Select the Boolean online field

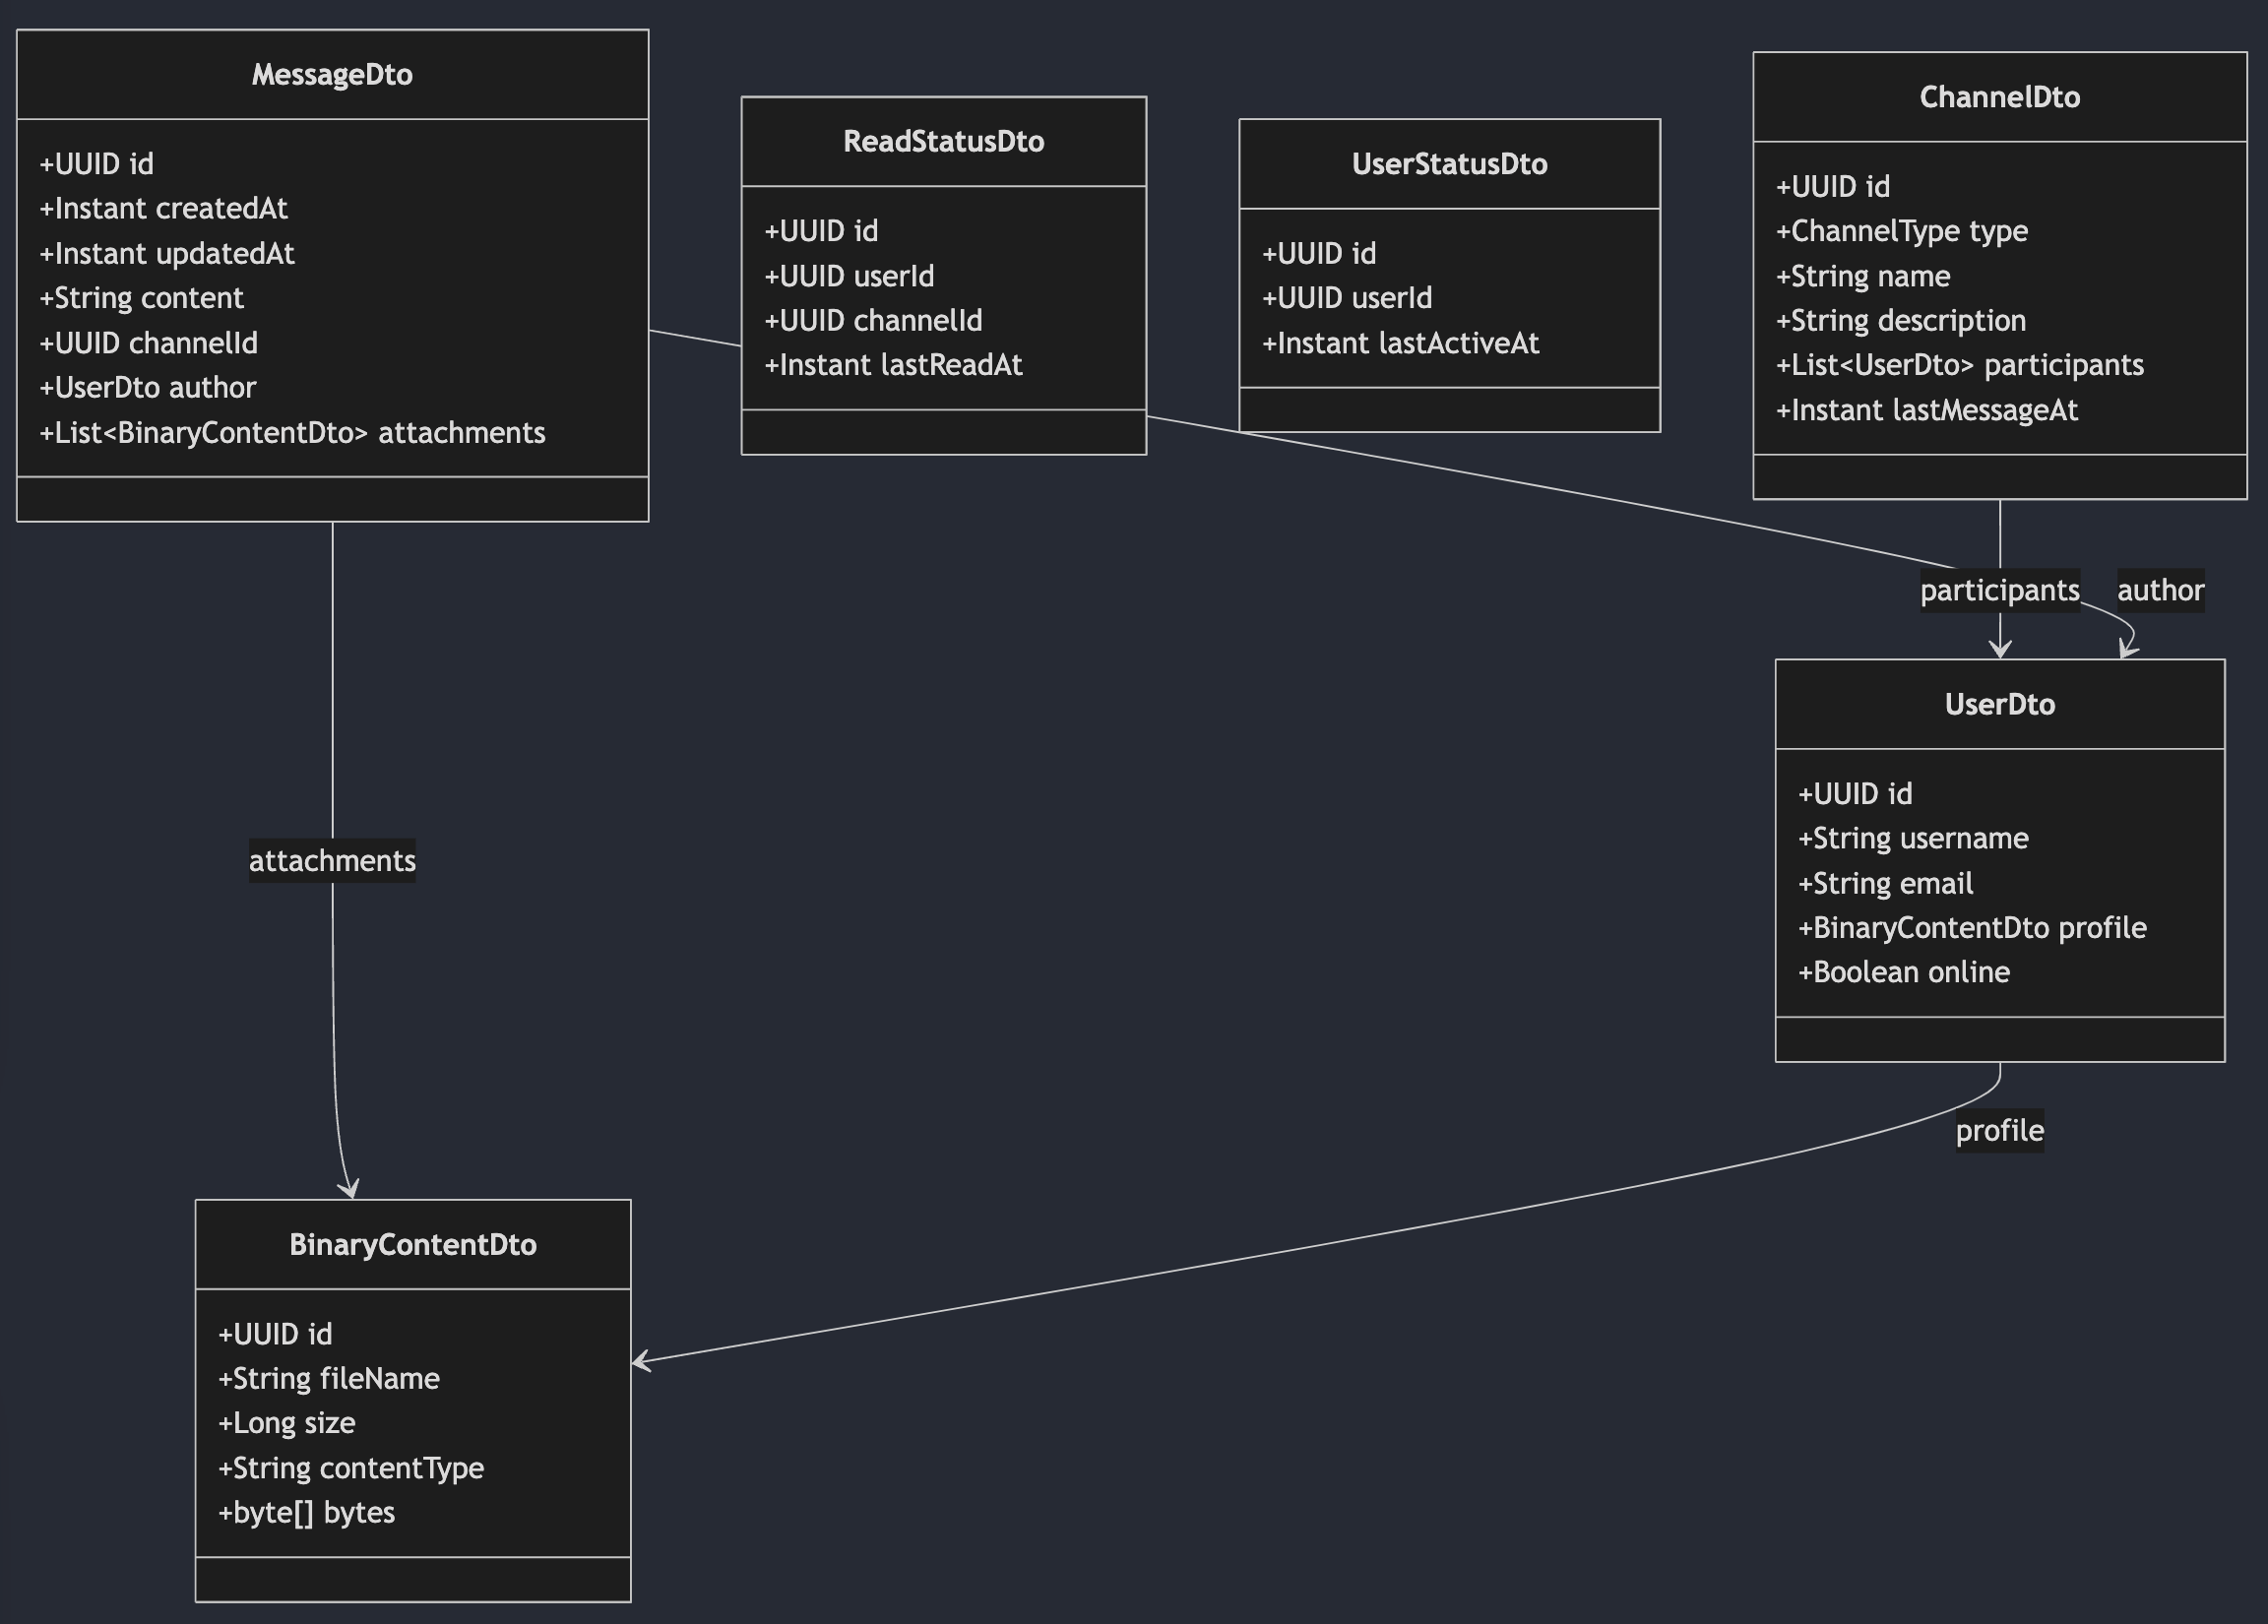[x=1903, y=972]
